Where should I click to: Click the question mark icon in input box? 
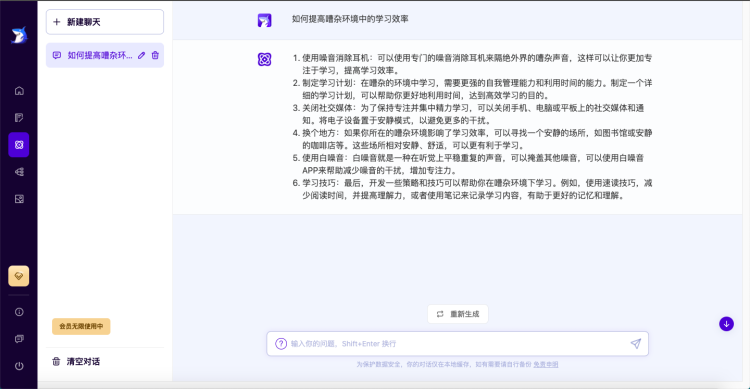click(281, 344)
